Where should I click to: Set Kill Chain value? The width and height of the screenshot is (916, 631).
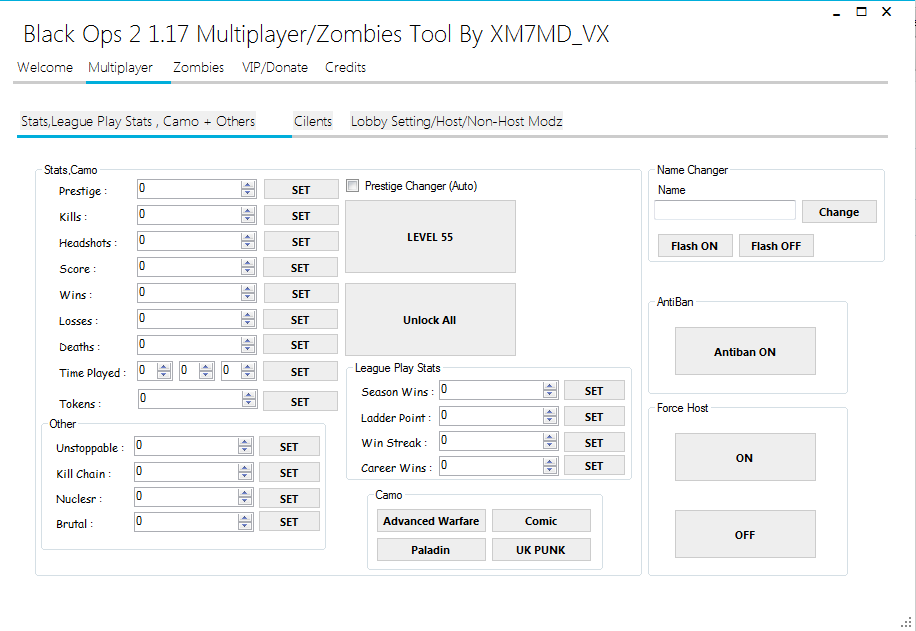[x=289, y=472]
